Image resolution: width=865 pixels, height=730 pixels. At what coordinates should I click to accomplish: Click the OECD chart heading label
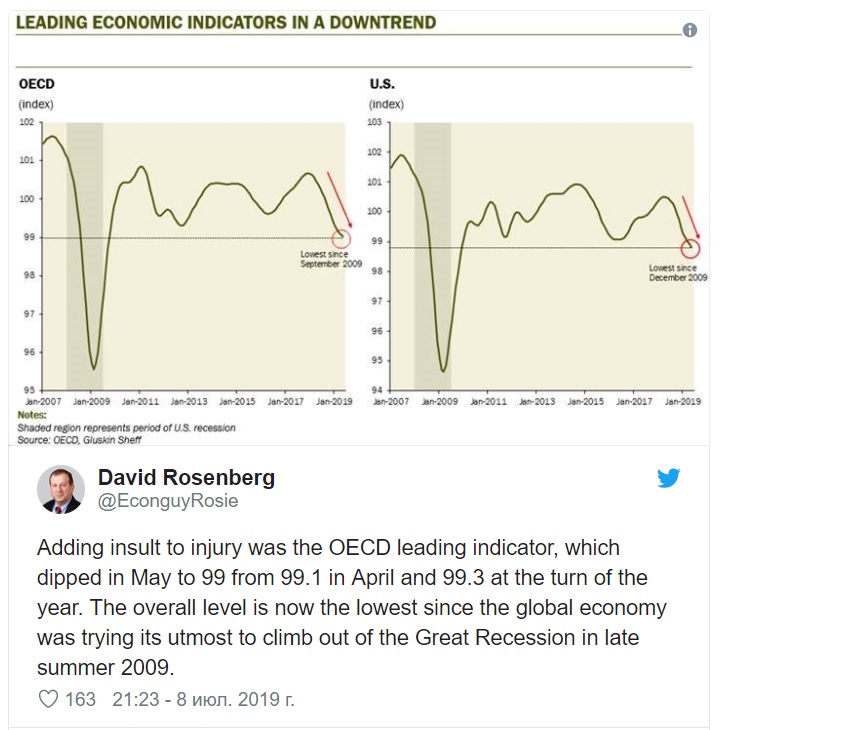pyautogui.click(x=36, y=84)
